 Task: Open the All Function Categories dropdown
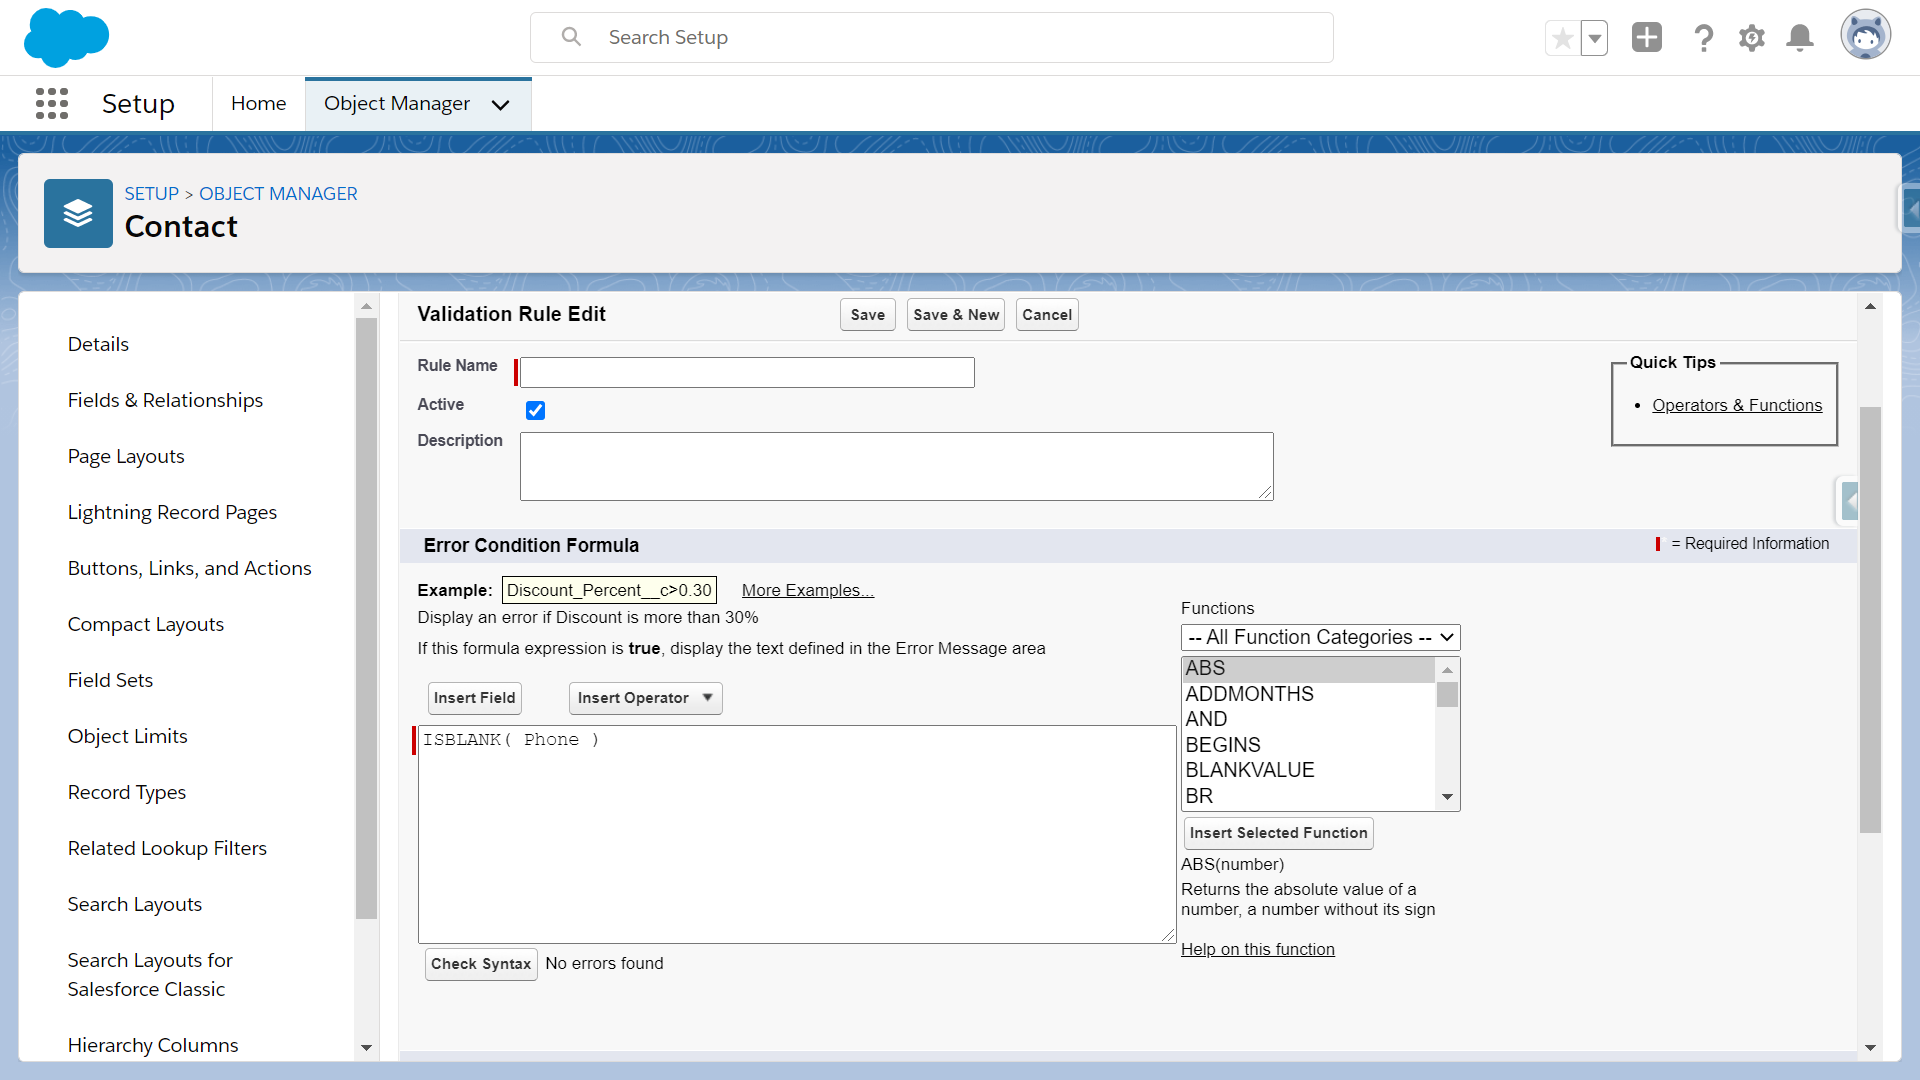(1320, 638)
